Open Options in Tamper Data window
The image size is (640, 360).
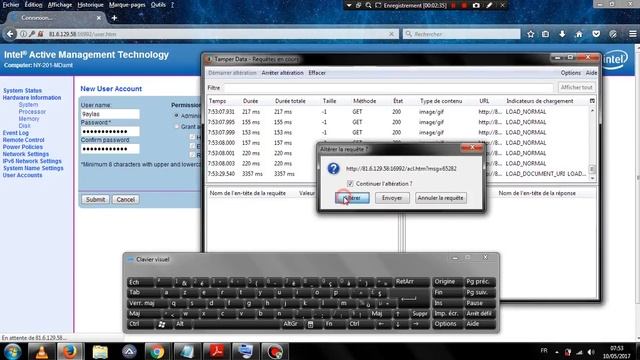(571, 73)
